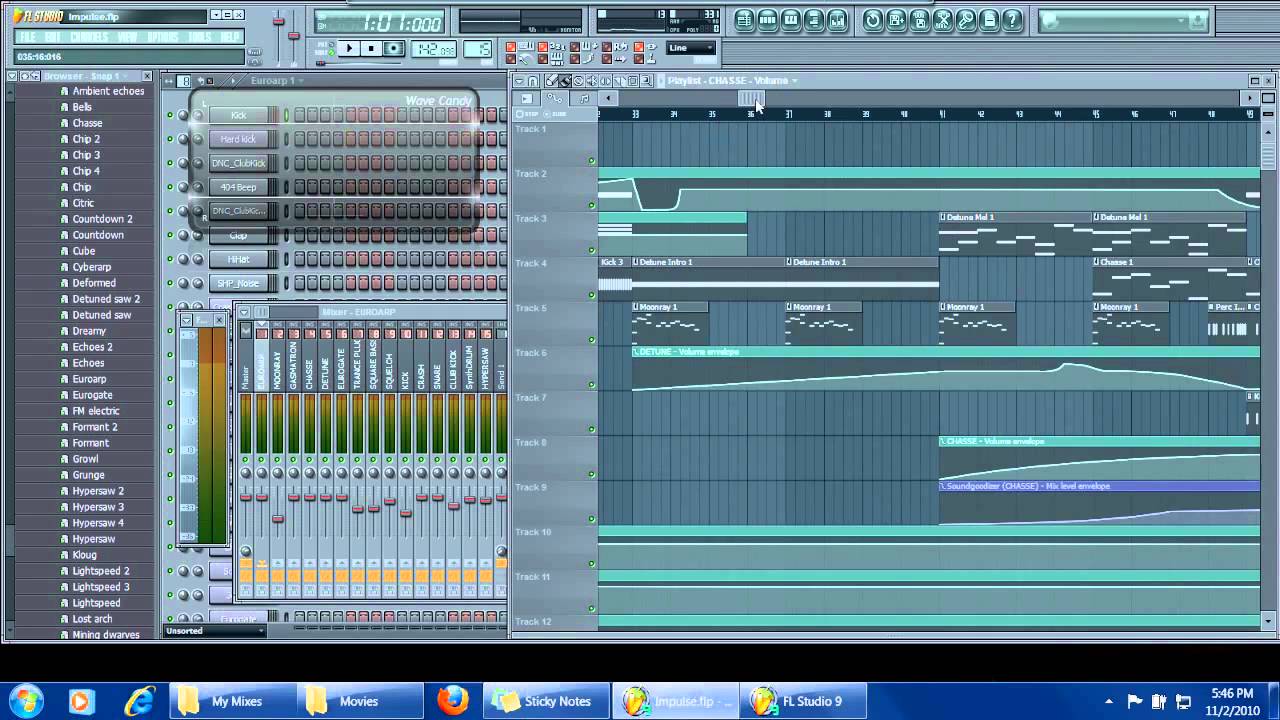
Task: Mute the Hard kick channel green light
Action: click(x=170, y=139)
